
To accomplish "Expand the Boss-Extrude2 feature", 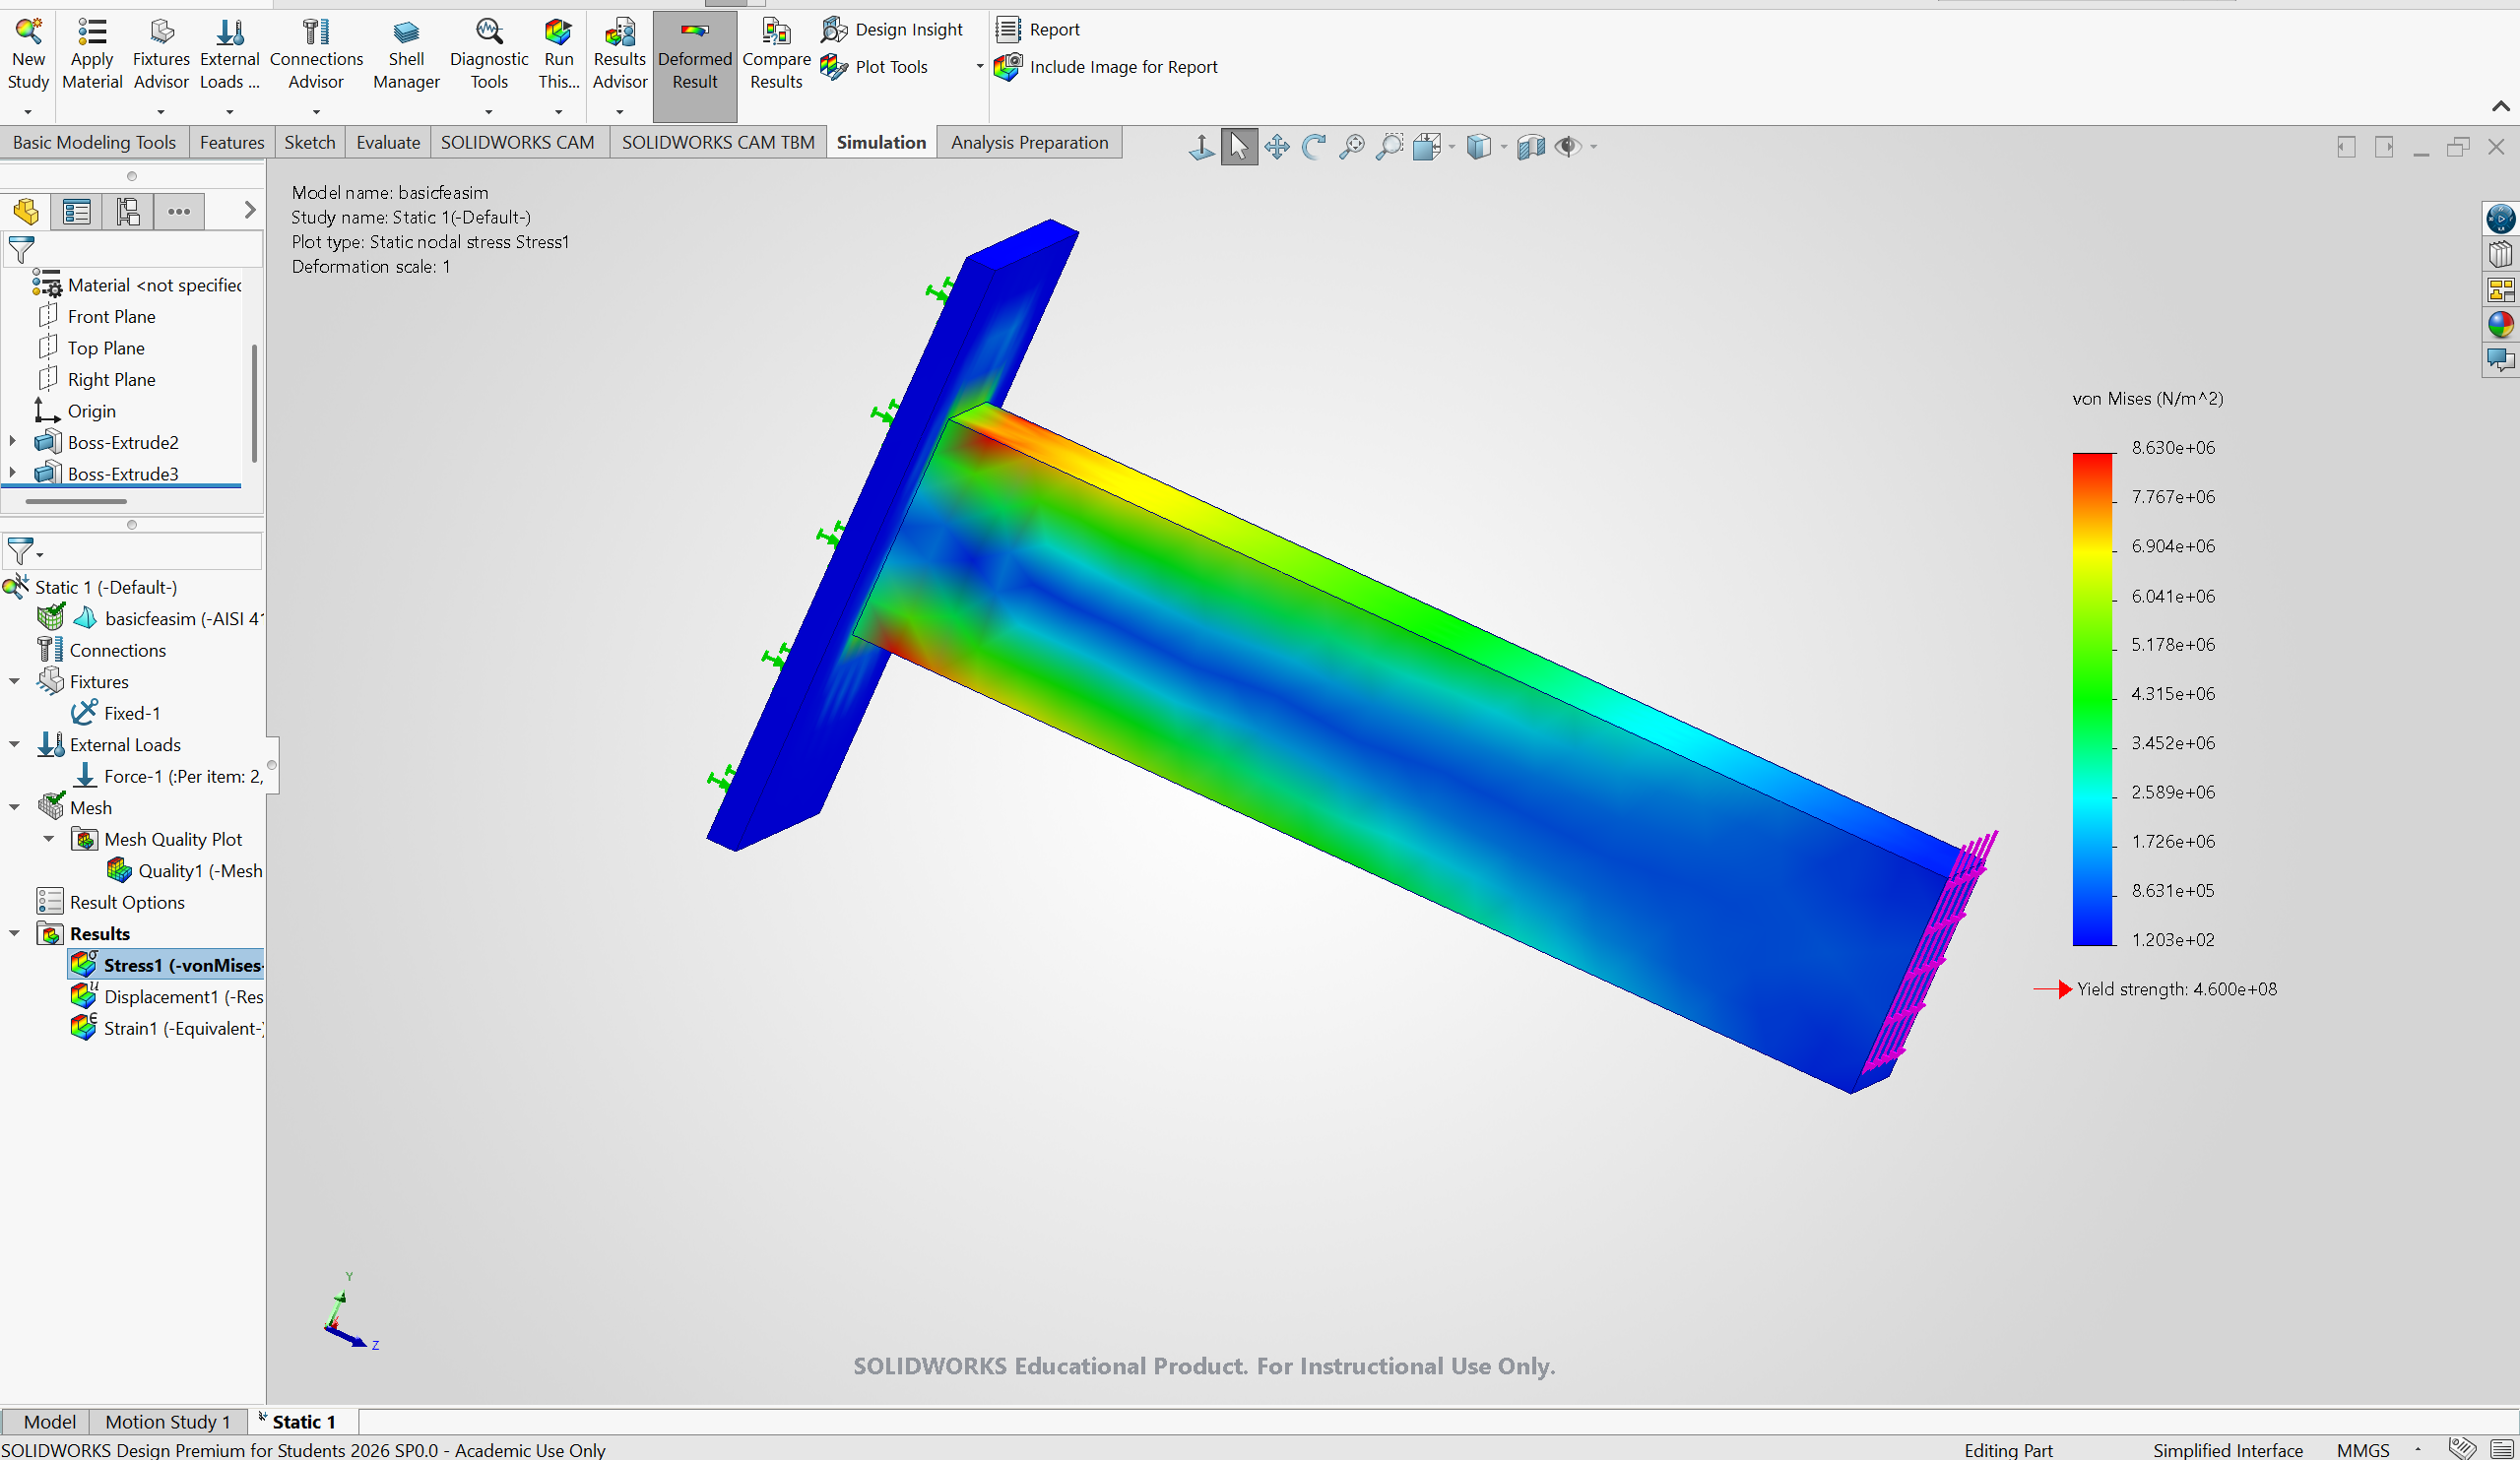I will pos(13,441).
